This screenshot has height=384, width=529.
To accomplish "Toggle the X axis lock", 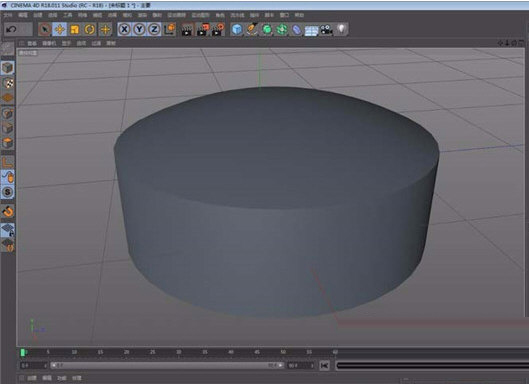I will pyautogui.click(x=124, y=29).
